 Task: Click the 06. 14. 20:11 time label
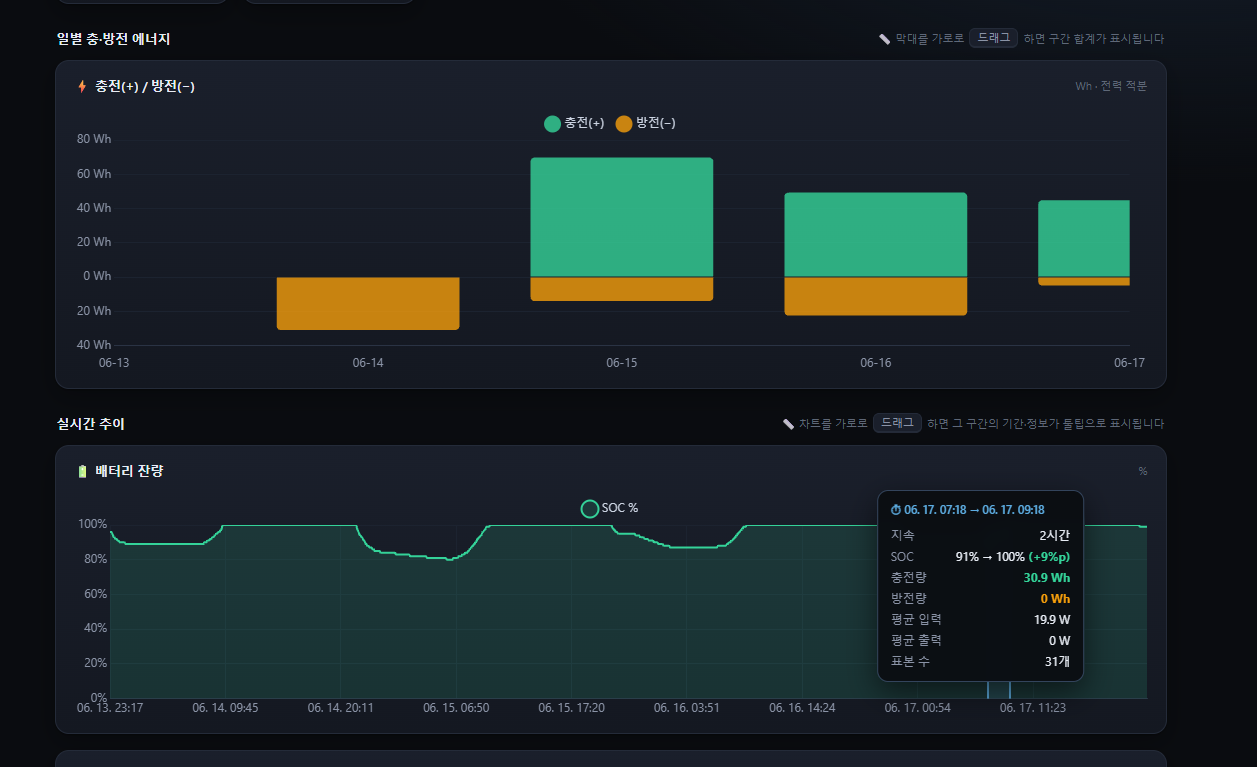click(x=341, y=708)
